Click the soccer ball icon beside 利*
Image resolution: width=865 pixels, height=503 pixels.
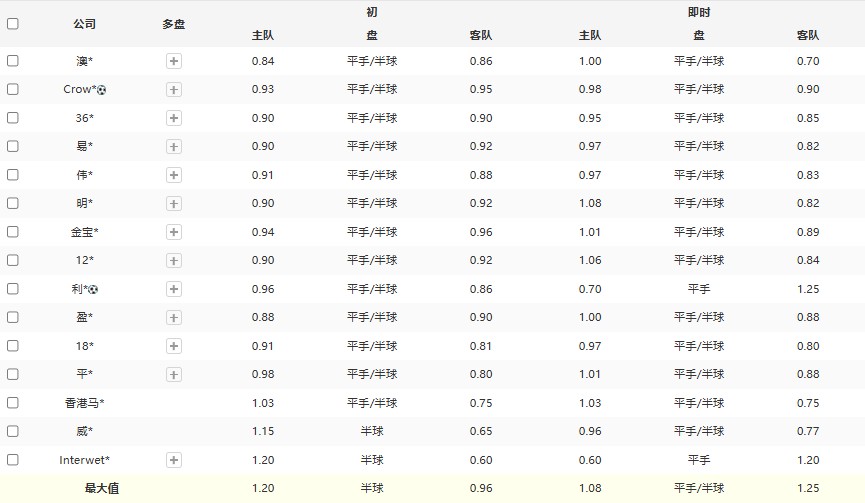94,290
